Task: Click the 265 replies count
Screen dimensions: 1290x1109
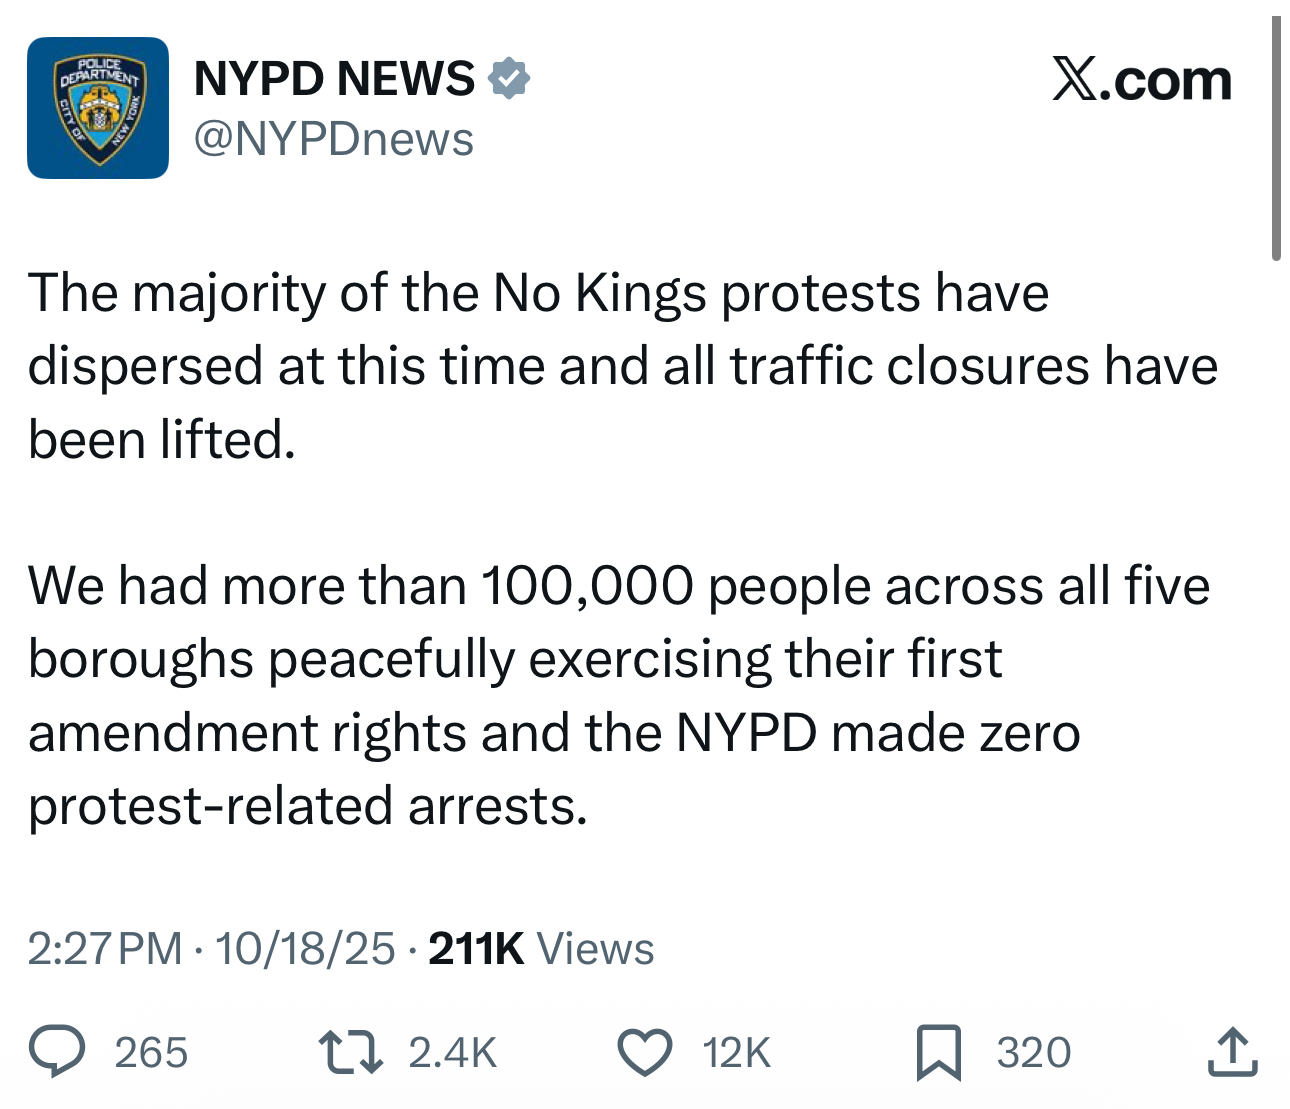Action: click(151, 1053)
